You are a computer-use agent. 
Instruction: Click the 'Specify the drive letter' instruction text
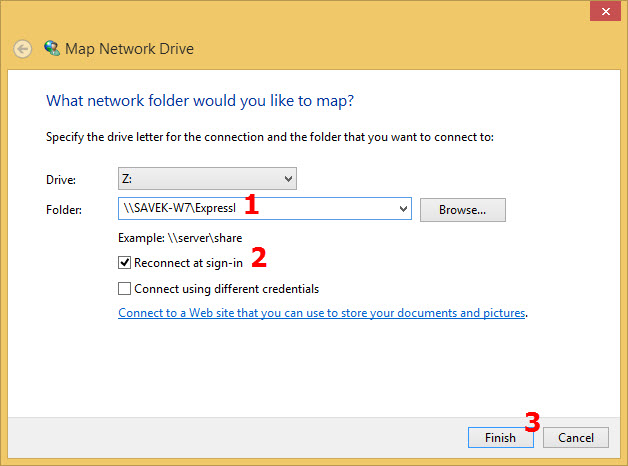coord(270,137)
